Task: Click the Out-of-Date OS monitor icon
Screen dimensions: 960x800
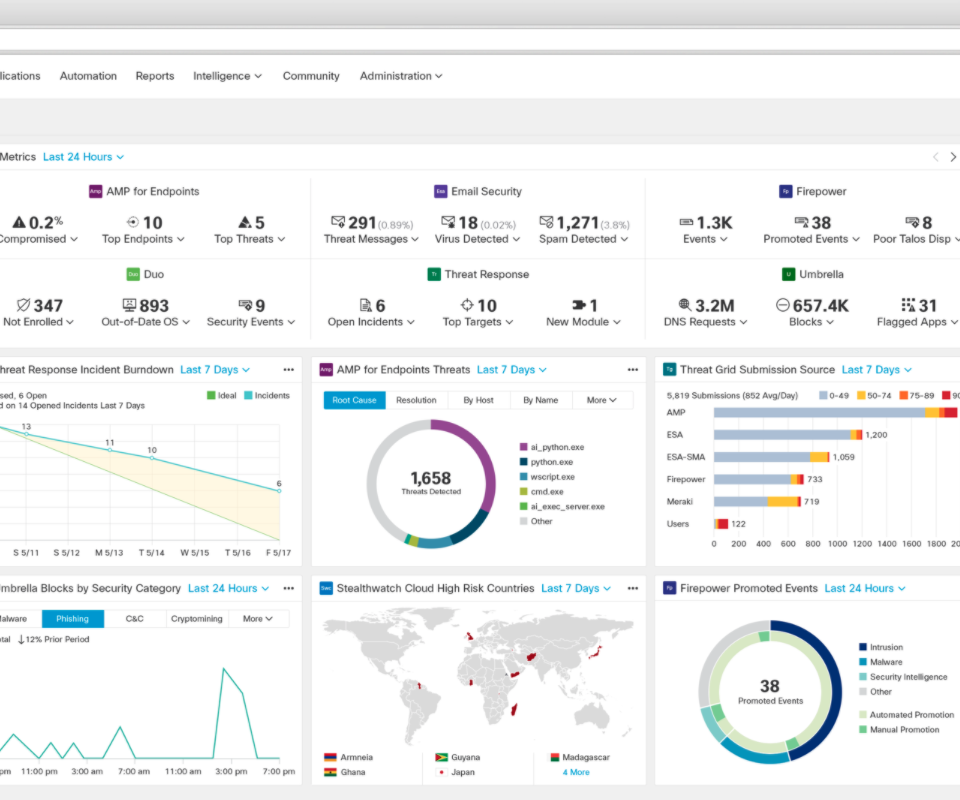Action: coord(129,305)
